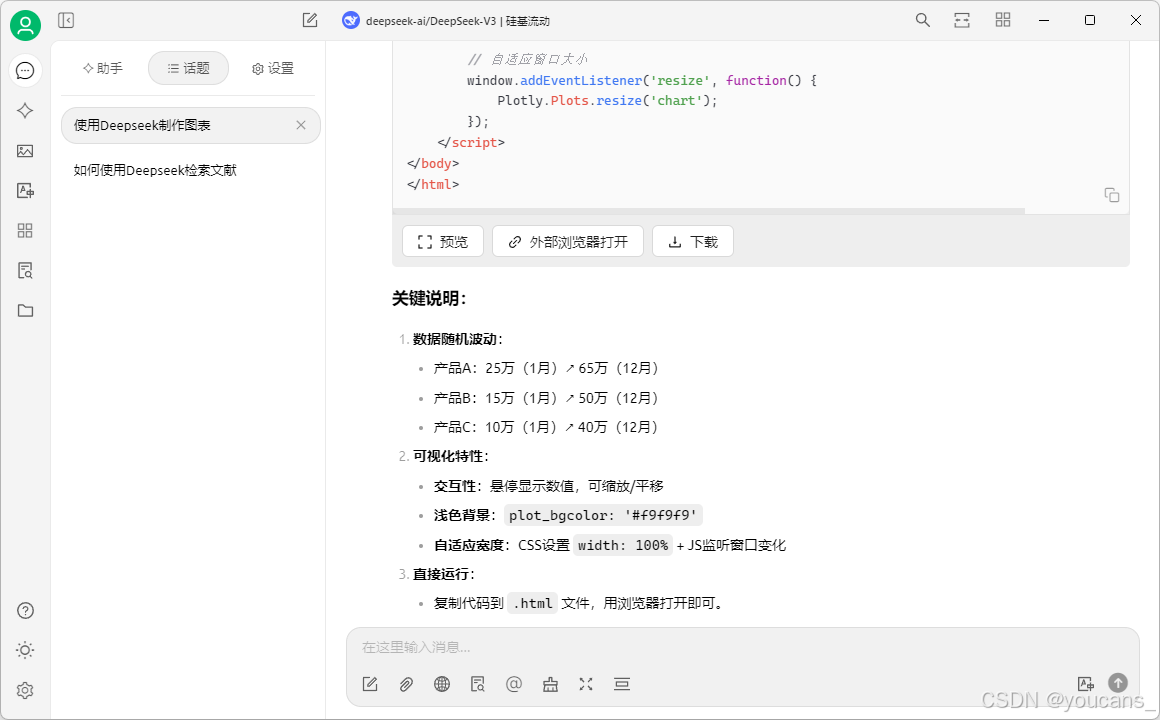1160x720 pixels.
Task: Delete topic 使用Deepseek制作图表 with X
Action: coord(301,125)
